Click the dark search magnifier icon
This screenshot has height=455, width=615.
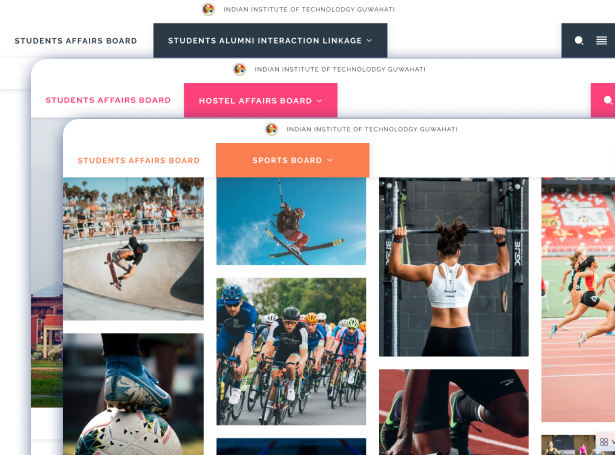point(579,40)
